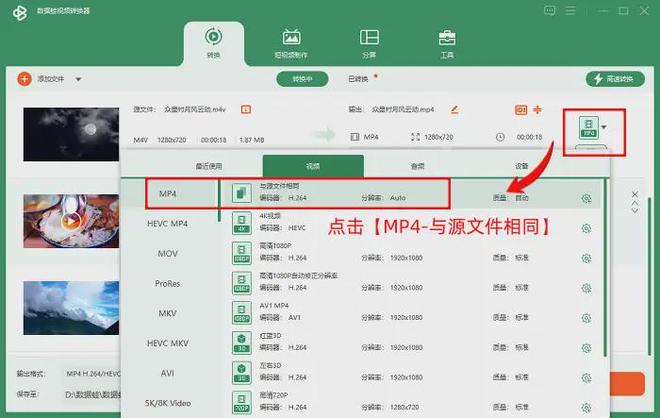
Task: Click the 高清720P preset icon
Action: 242,402
